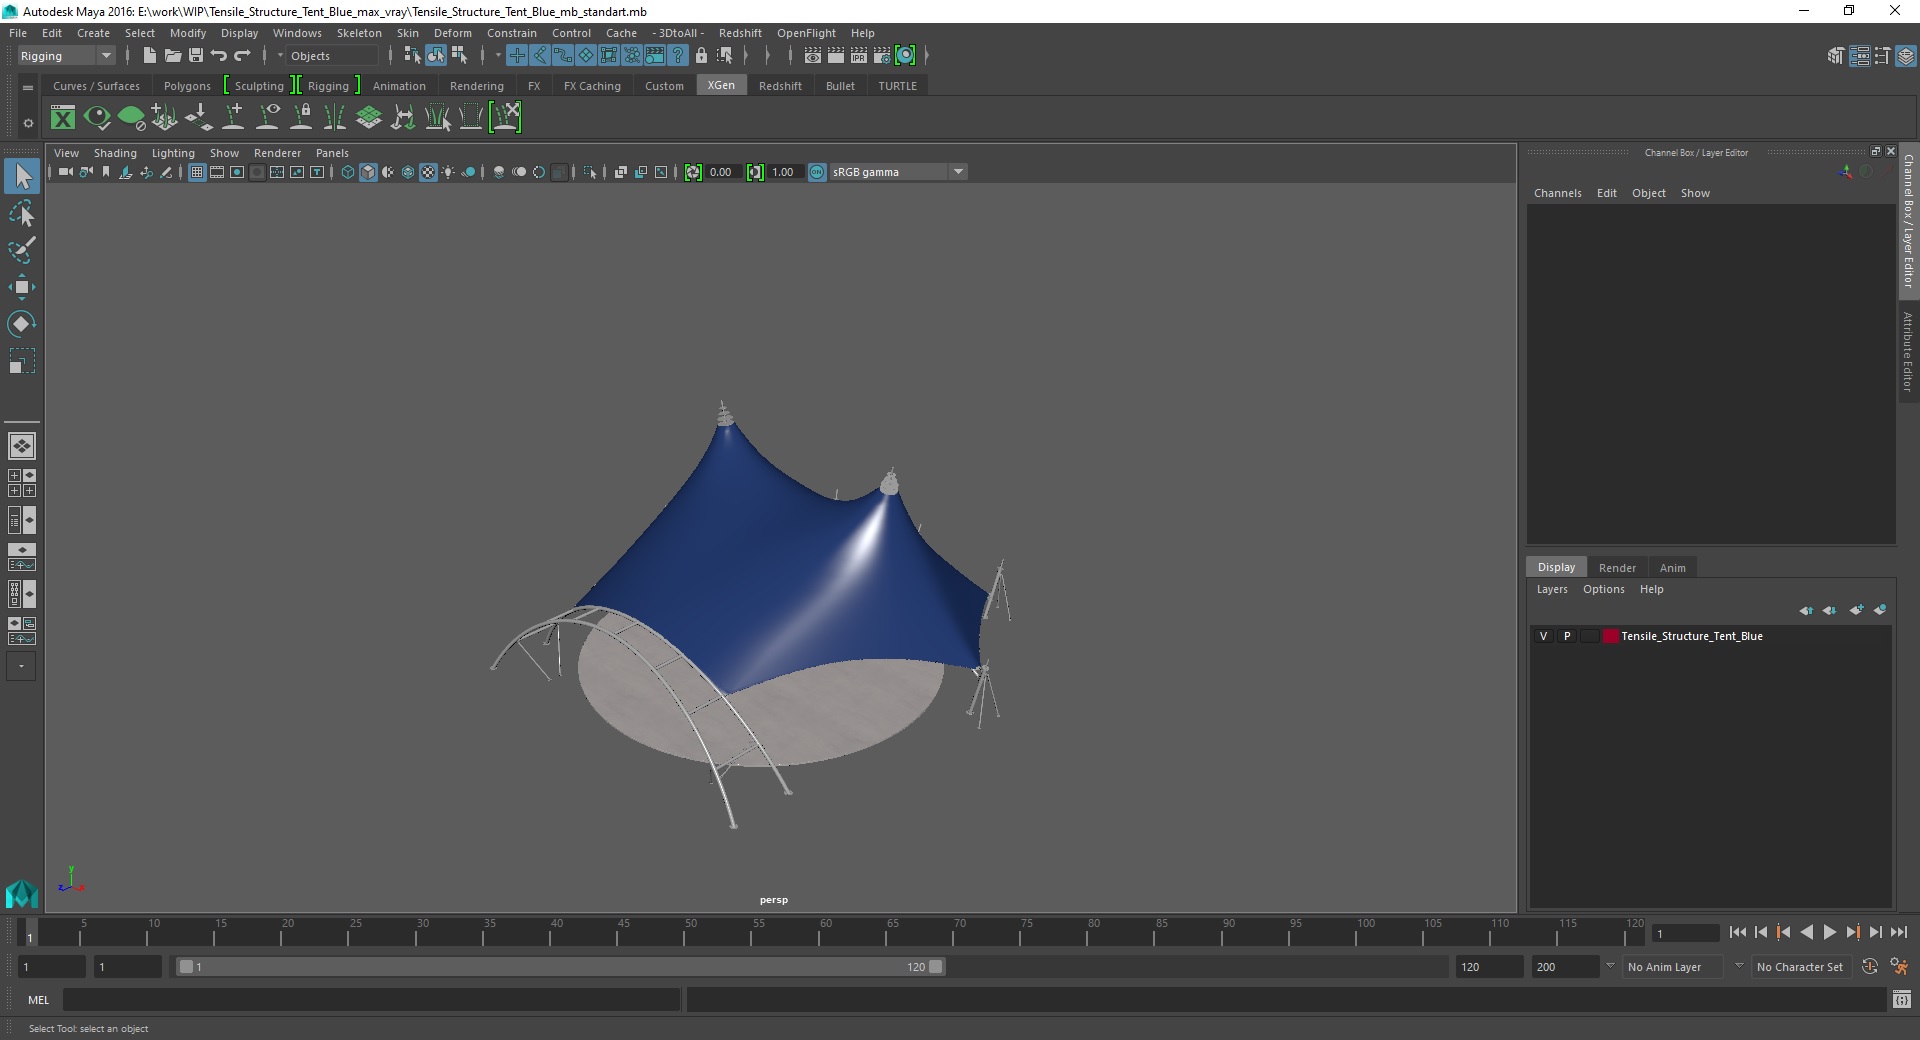The width and height of the screenshot is (1920, 1040).
Task: Switch to the Polygons shelf tab
Action: click(x=187, y=86)
